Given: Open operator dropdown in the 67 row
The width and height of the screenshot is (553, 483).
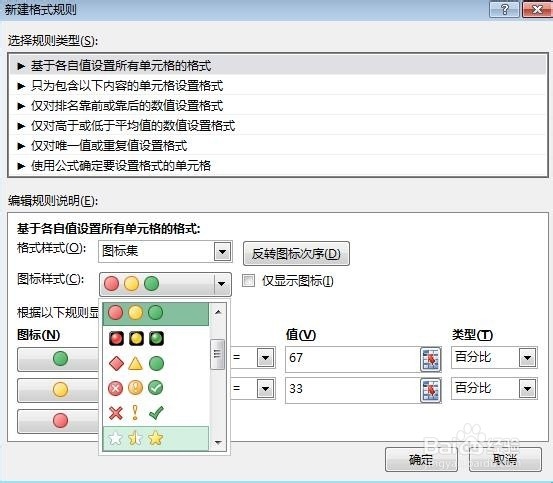Looking at the screenshot, I should click(x=266, y=358).
